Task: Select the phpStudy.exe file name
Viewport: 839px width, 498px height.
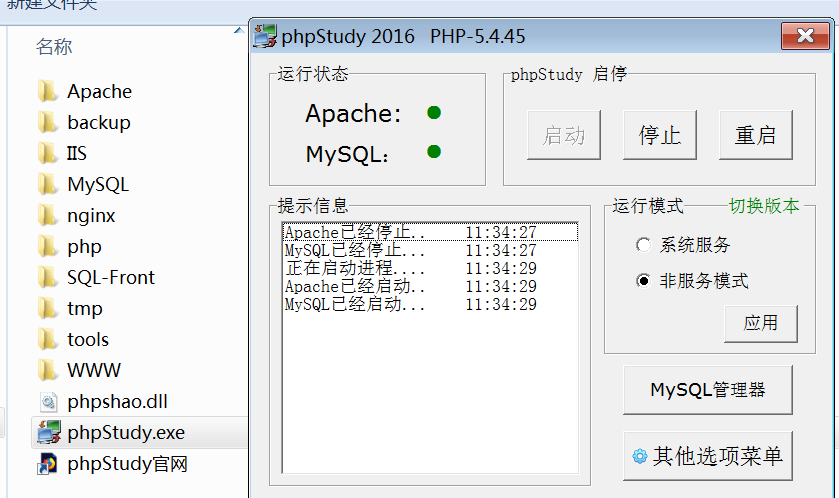Action: 126,432
